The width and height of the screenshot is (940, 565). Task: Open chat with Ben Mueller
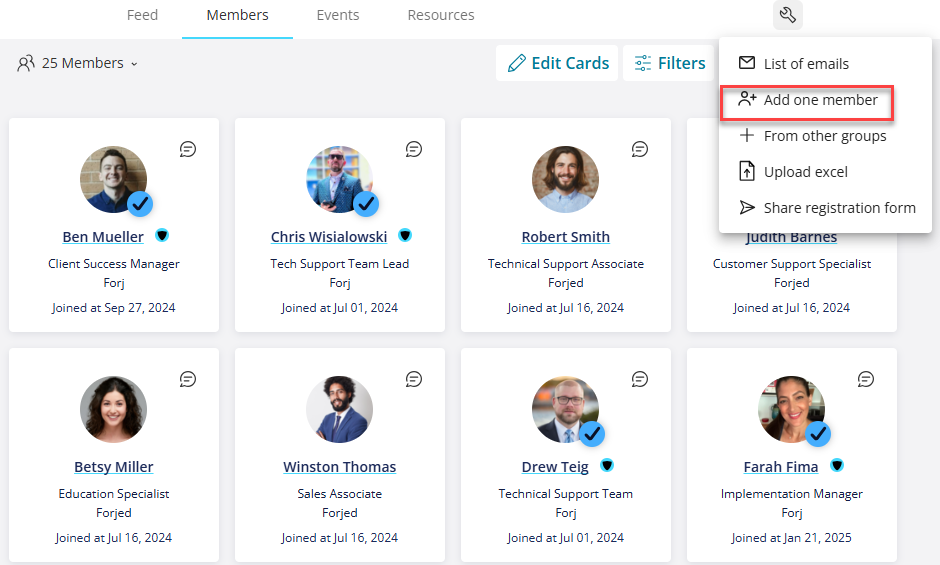click(188, 149)
